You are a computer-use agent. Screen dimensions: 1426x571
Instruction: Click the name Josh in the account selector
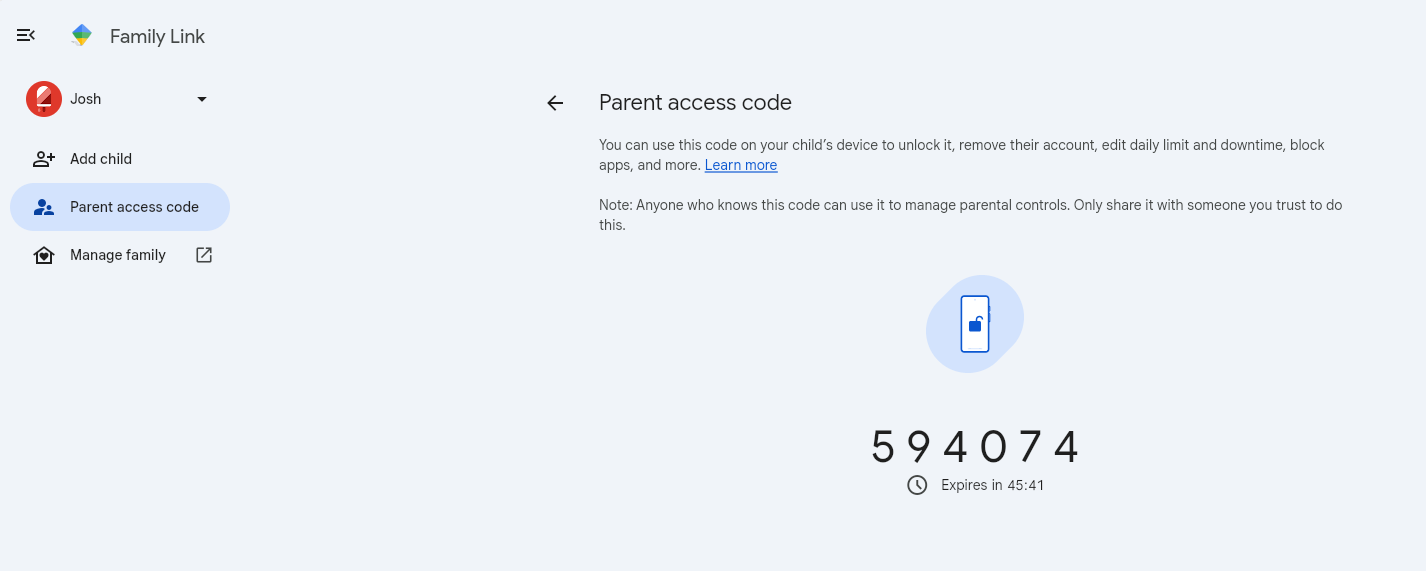86,99
